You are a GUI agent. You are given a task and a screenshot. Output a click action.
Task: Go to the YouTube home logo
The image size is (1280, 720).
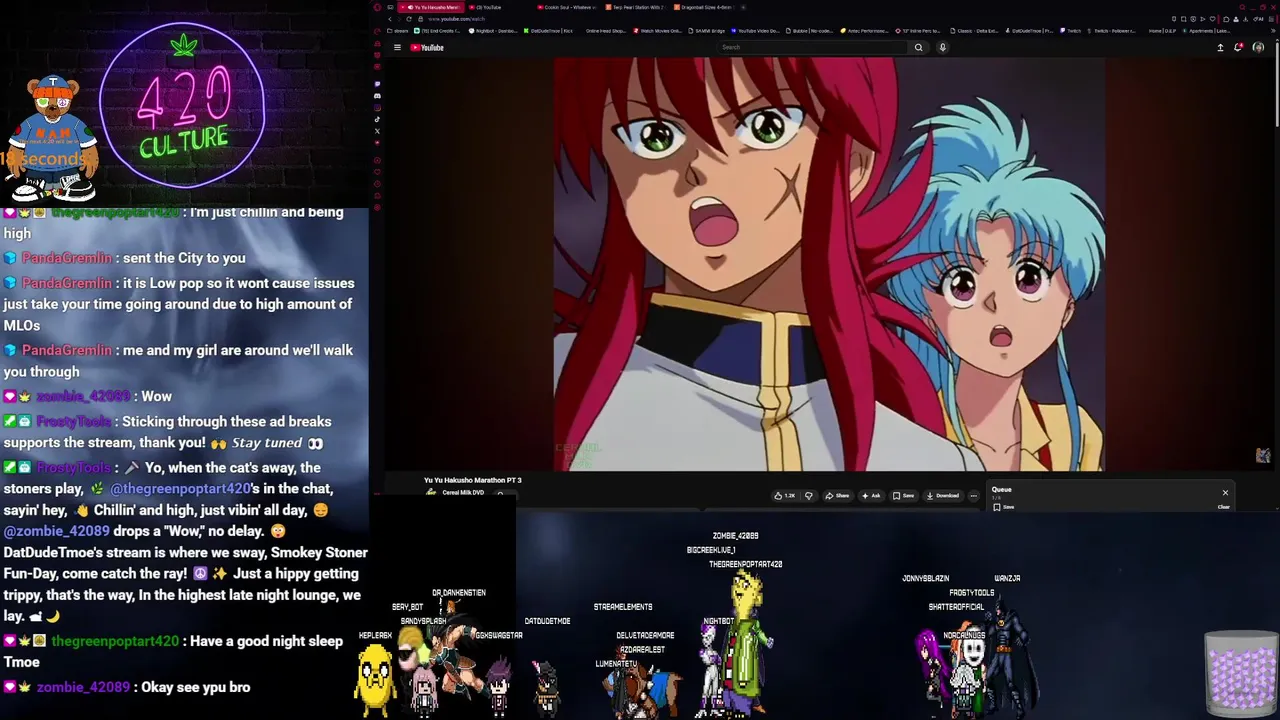click(x=427, y=47)
